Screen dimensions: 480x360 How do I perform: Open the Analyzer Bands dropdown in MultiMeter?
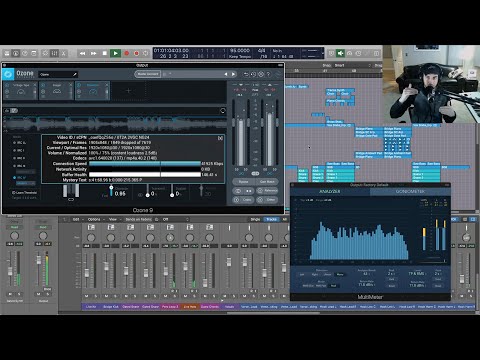click(x=366, y=274)
